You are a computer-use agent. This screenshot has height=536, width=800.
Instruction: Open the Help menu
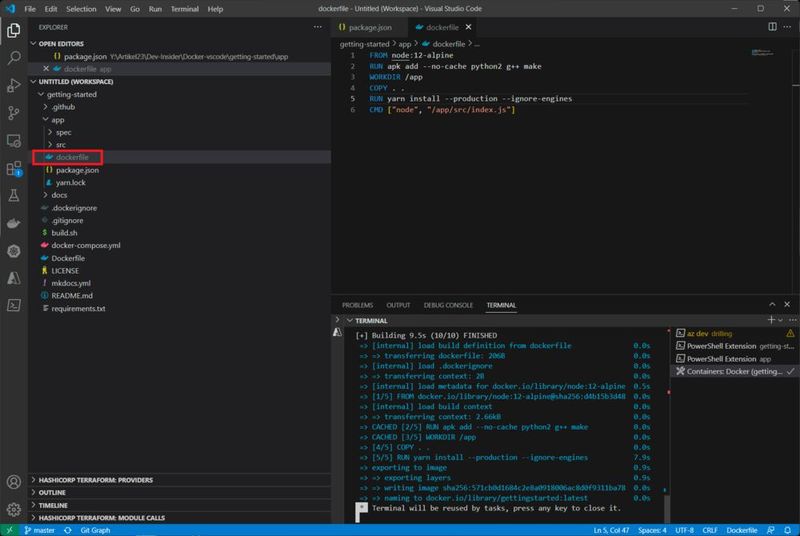215,9
